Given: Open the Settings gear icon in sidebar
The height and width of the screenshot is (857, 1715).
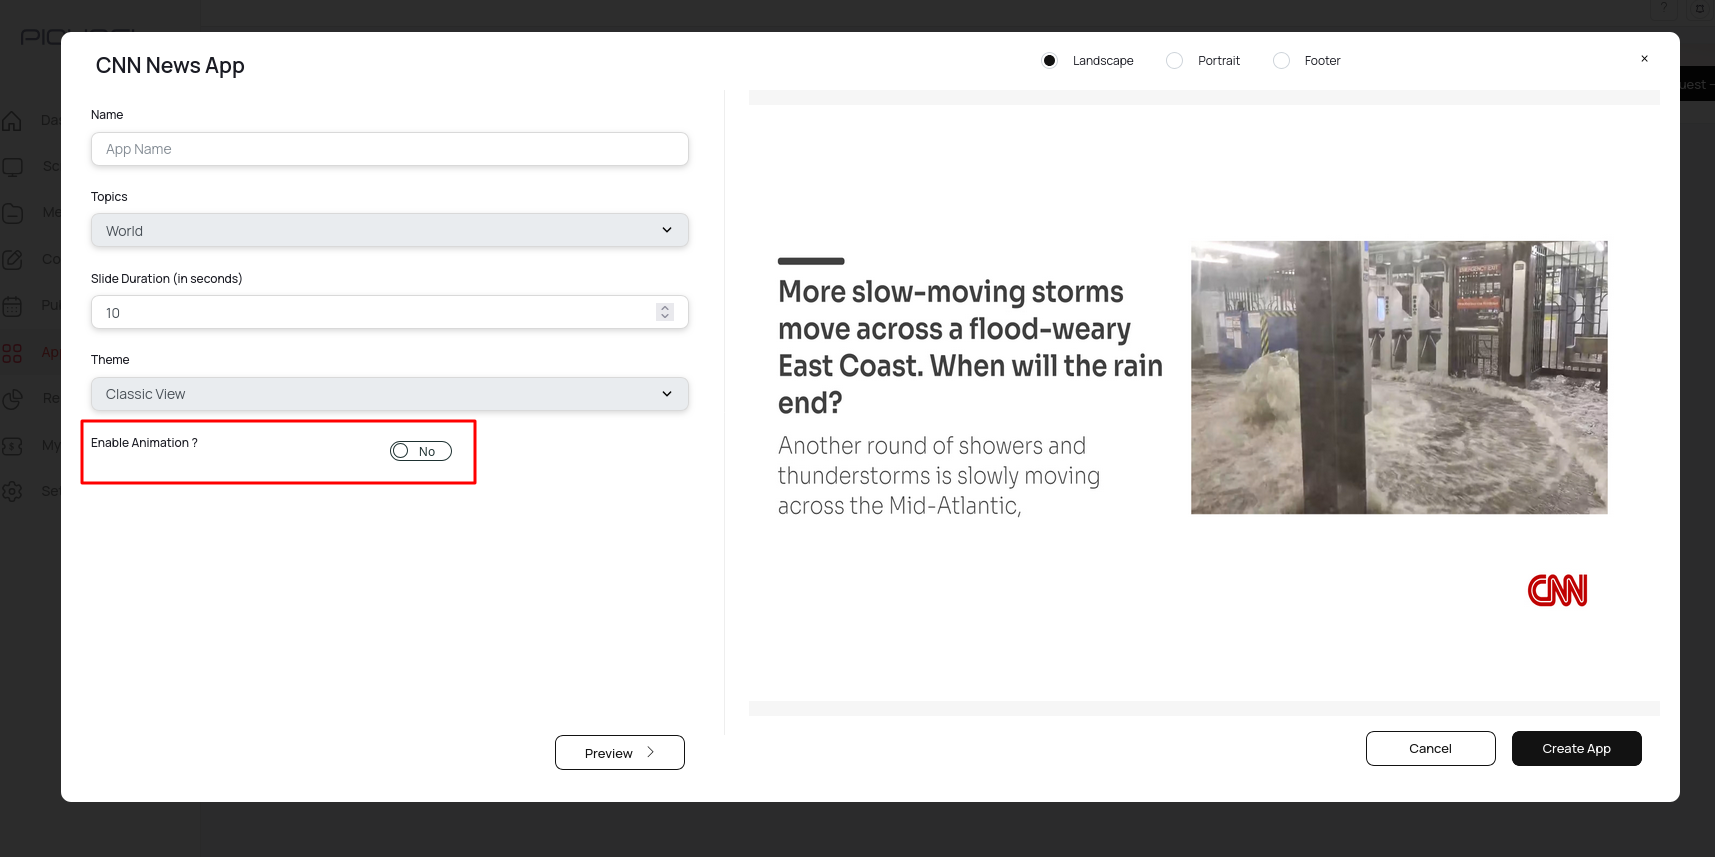Looking at the screenshot, I should point(12,491).
